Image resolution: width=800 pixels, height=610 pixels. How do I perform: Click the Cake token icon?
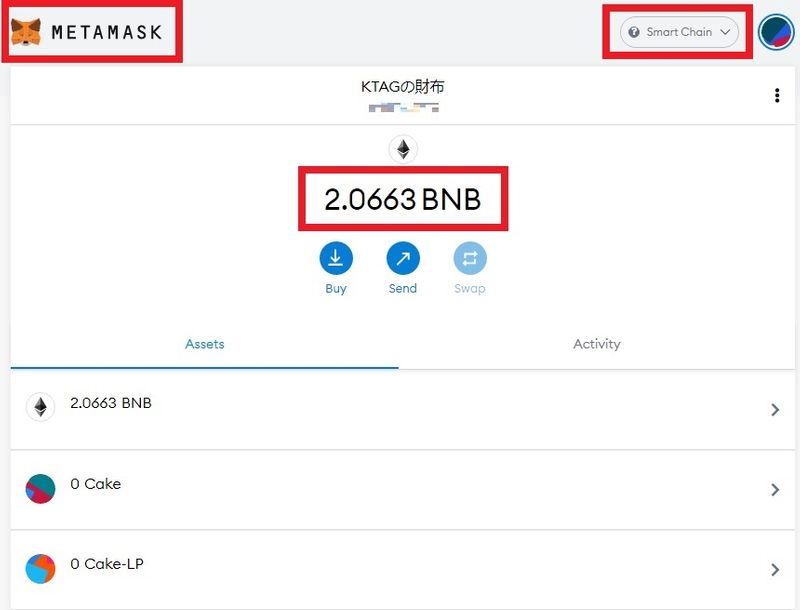pos(40,489)
